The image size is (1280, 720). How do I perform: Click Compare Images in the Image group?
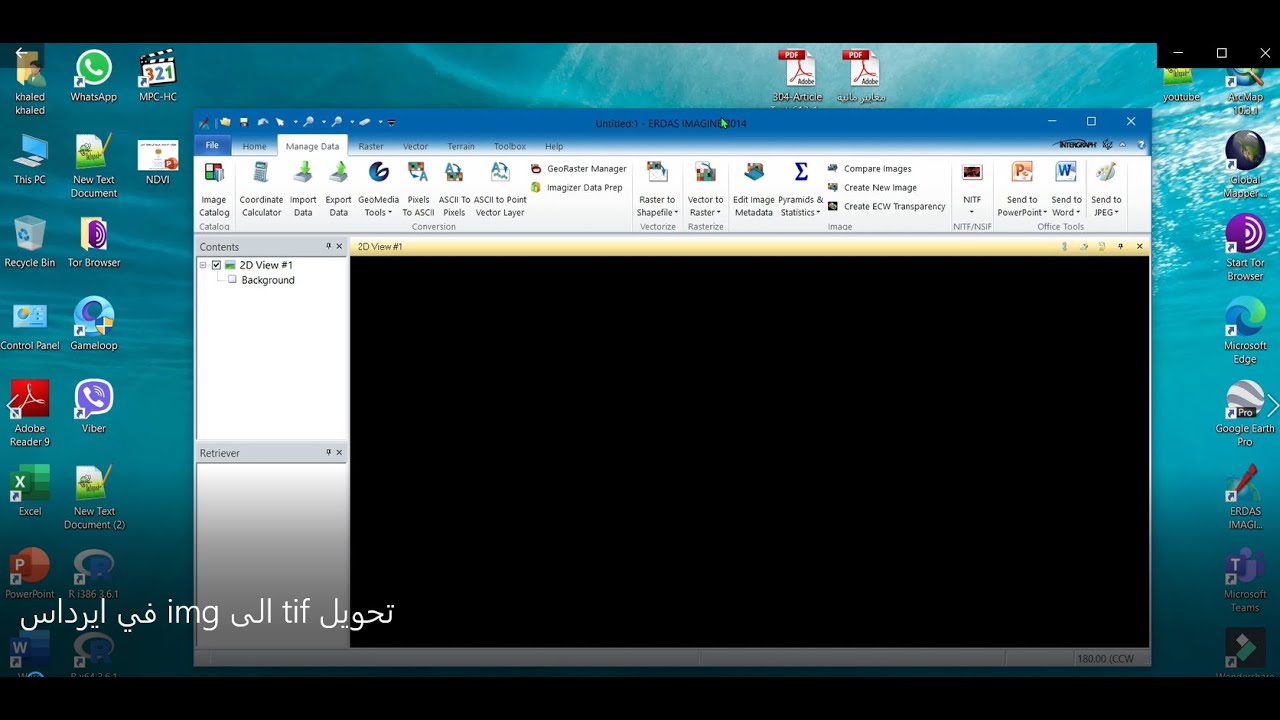click(870, 169)
